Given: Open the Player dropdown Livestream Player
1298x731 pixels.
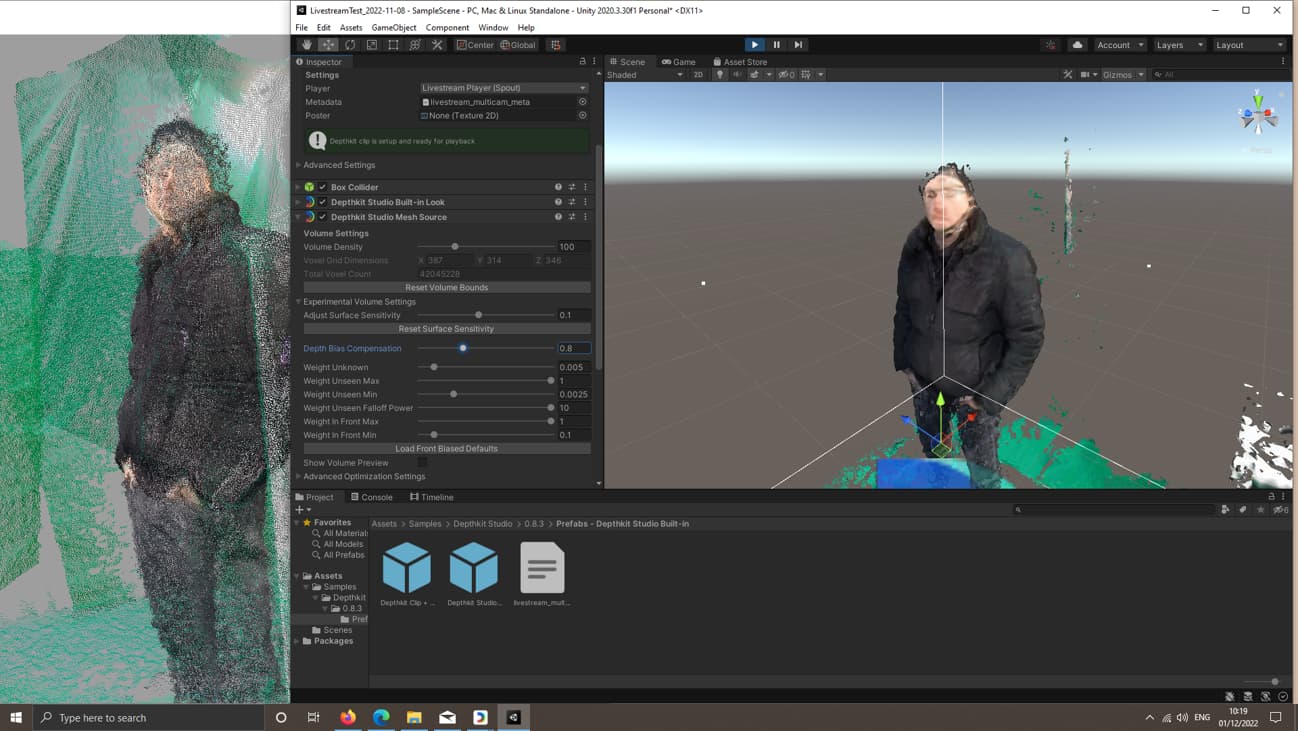Looking at the screenshot, I should (x=503, y=88).
